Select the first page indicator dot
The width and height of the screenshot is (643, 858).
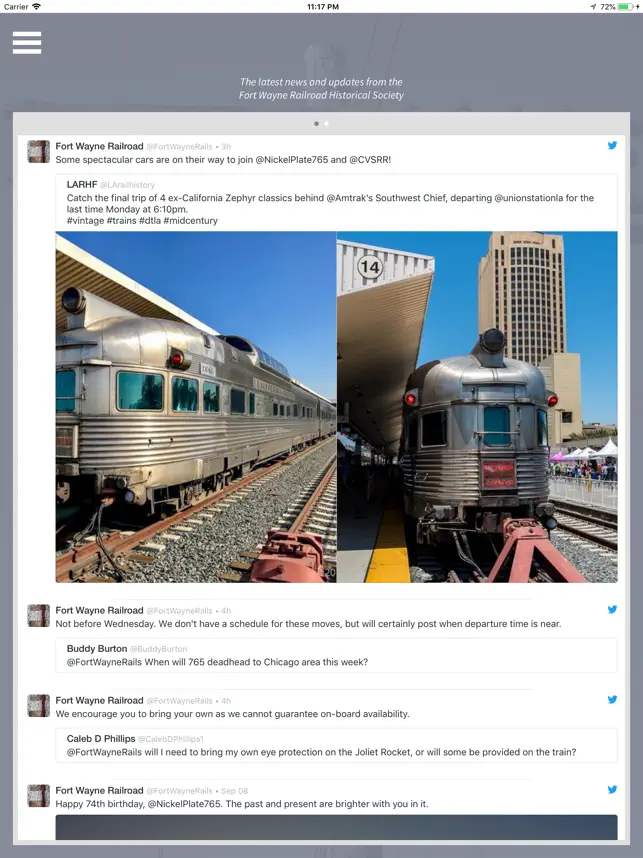pos(316,124)
